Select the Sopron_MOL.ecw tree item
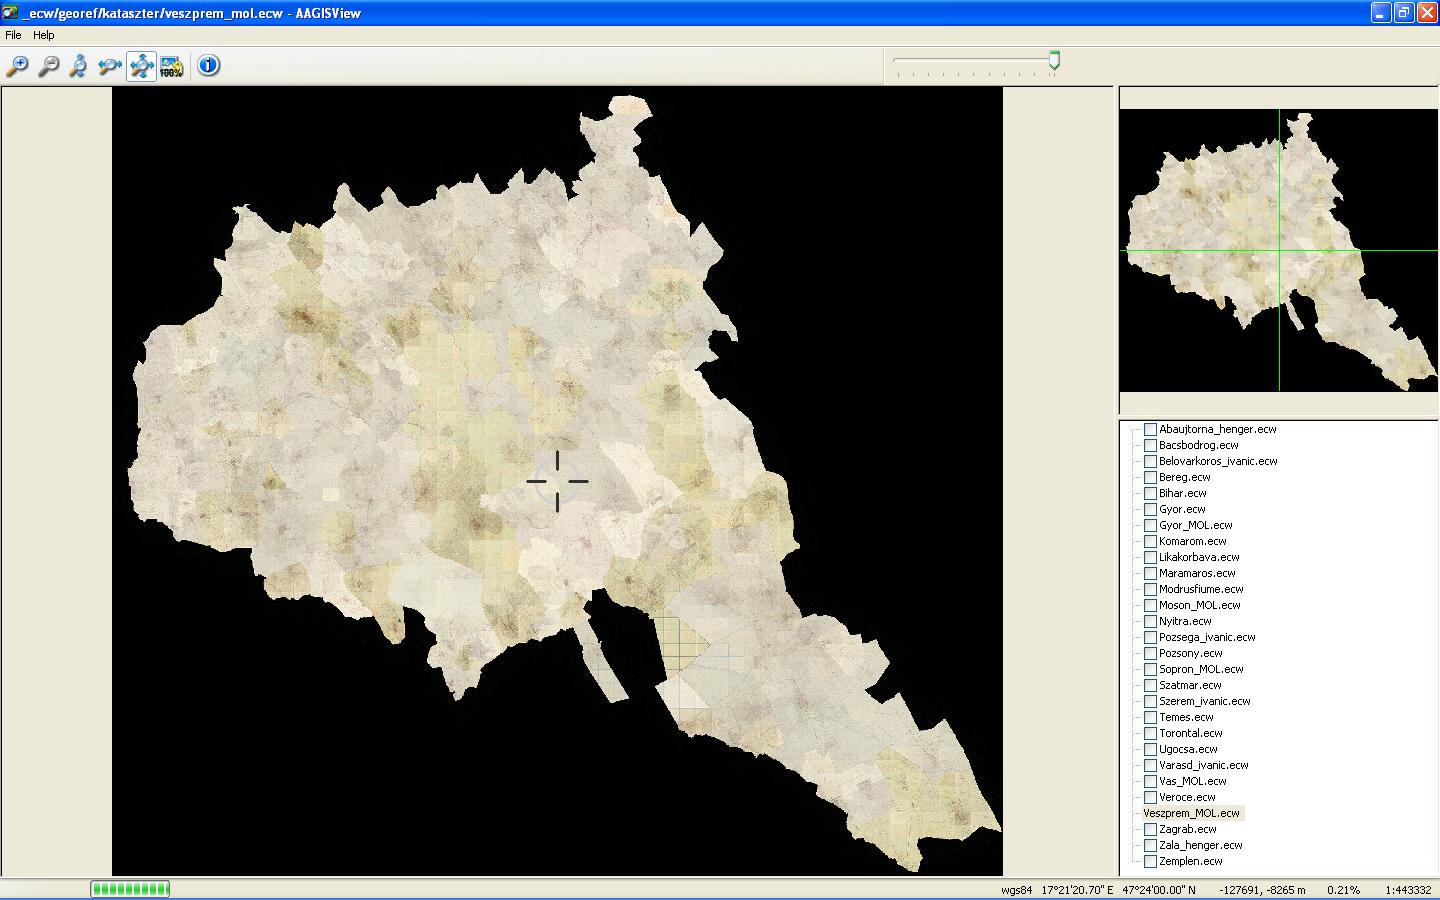Image resolution: width=1440 pixels, height=900 pixels. tap(1201, 669)
